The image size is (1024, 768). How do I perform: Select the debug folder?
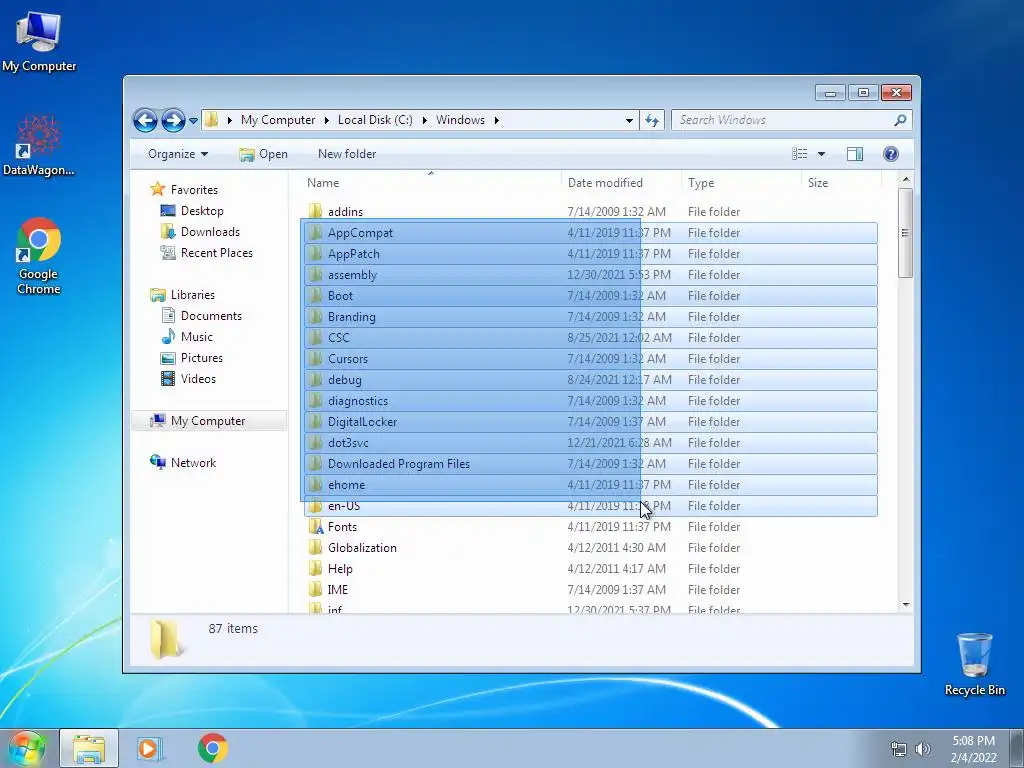pyautogui.click(x=590, y=379)
